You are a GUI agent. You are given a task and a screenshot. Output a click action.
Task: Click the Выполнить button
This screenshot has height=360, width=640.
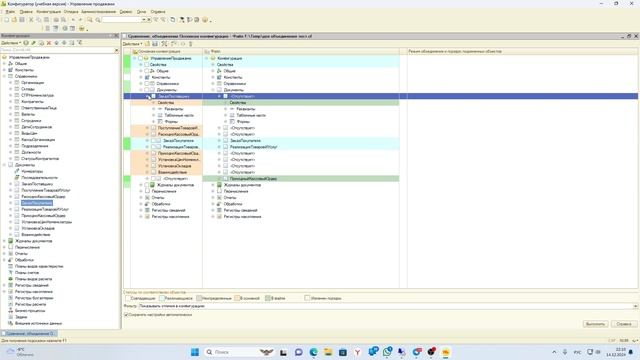pos(595,324)
